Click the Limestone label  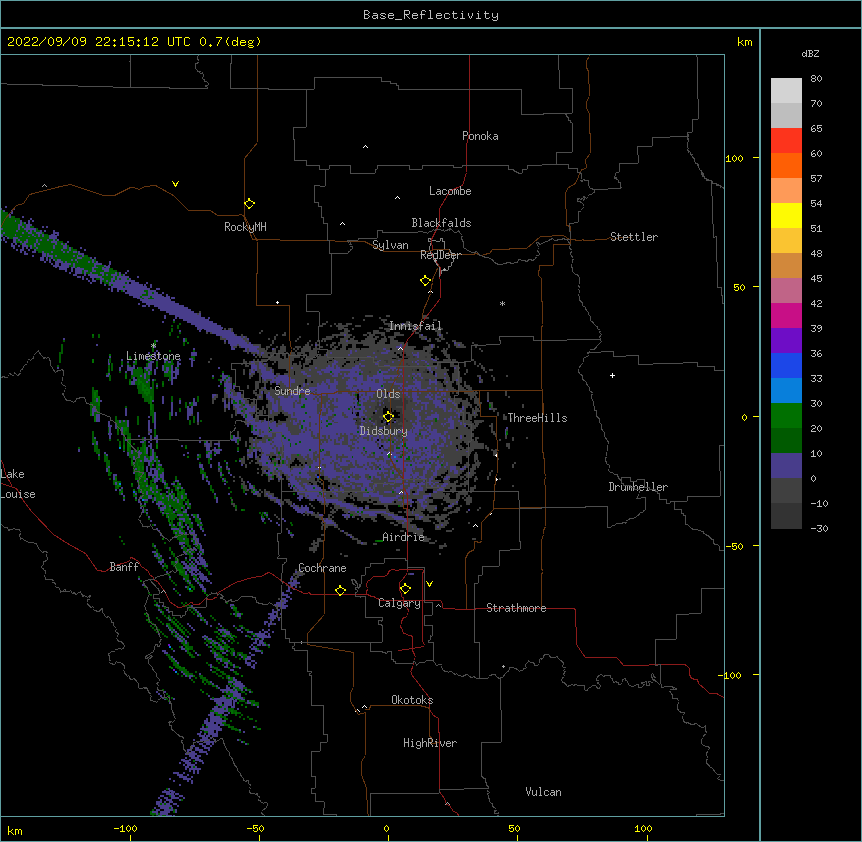(153, 356)
